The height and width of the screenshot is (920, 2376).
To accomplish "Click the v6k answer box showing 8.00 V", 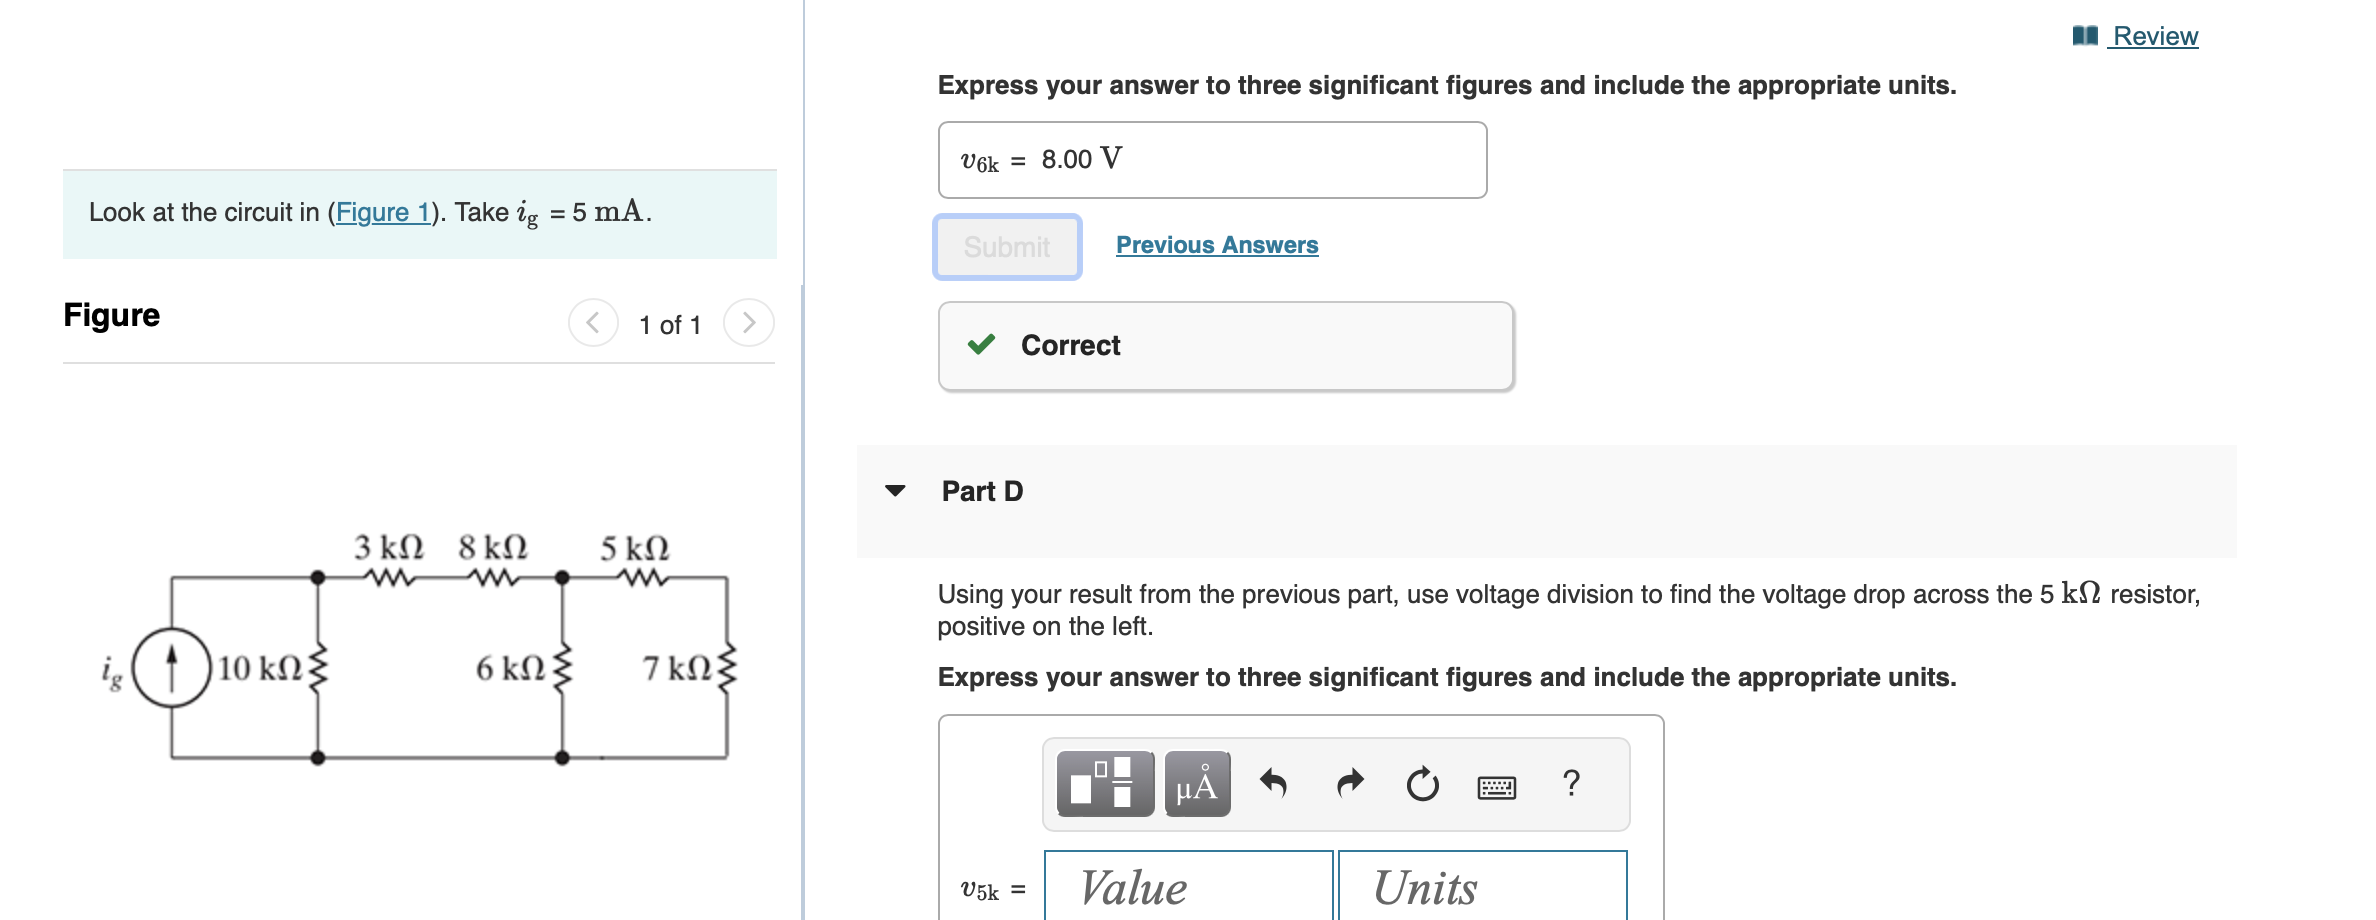I will (1211, 159).
